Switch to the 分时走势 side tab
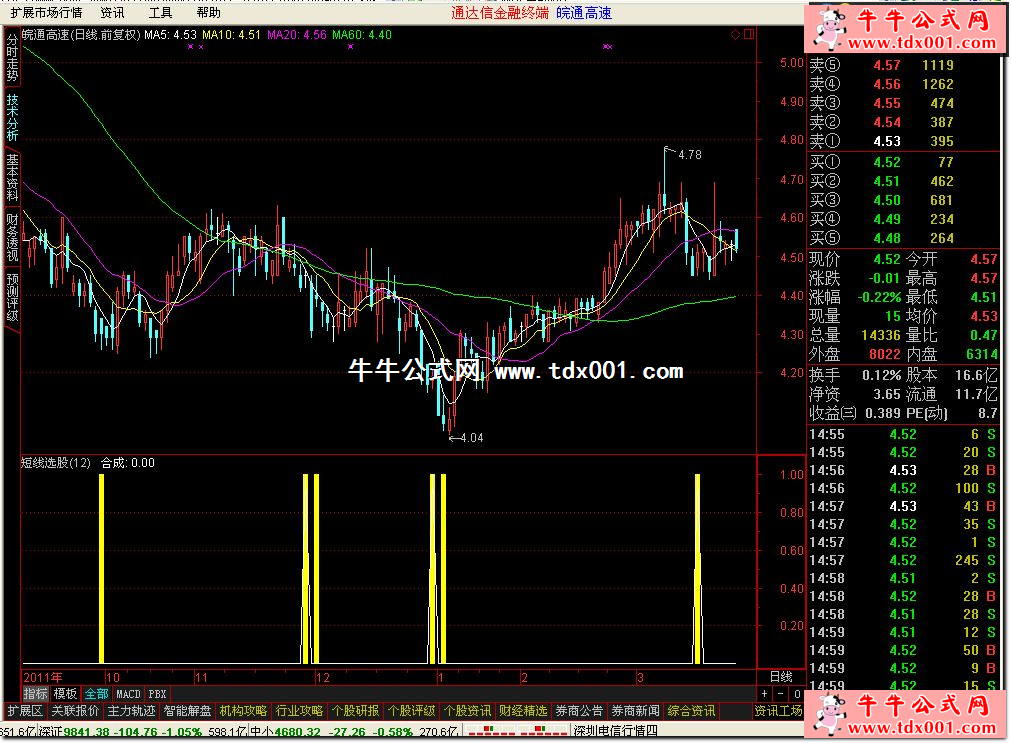The image size is (1011, 743). 12,57
